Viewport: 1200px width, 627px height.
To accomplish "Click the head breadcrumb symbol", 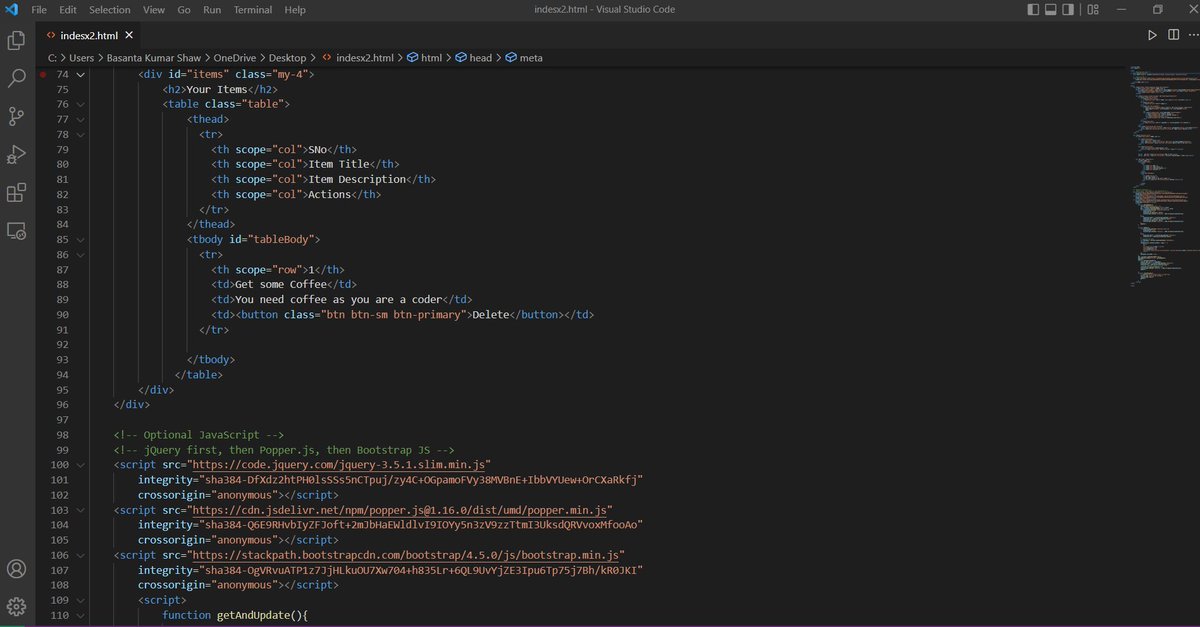I will coord(481,58).
